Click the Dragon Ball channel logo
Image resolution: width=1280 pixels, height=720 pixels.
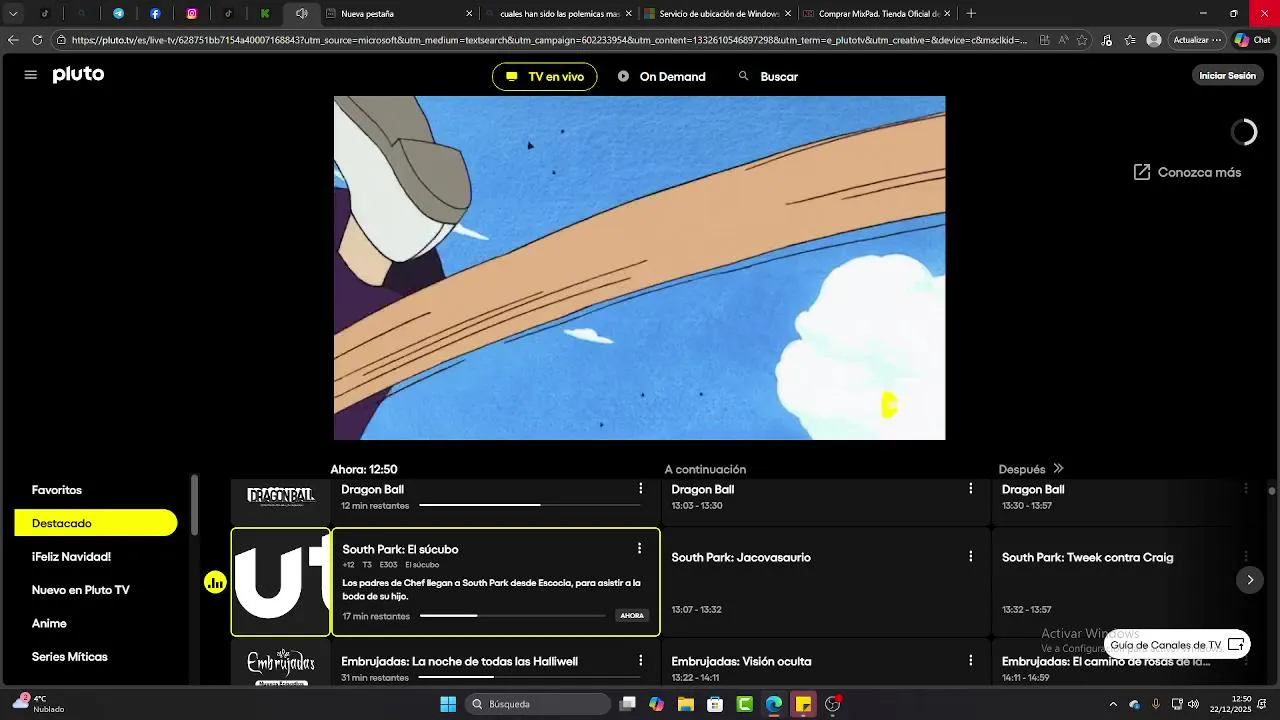[281, 496]
